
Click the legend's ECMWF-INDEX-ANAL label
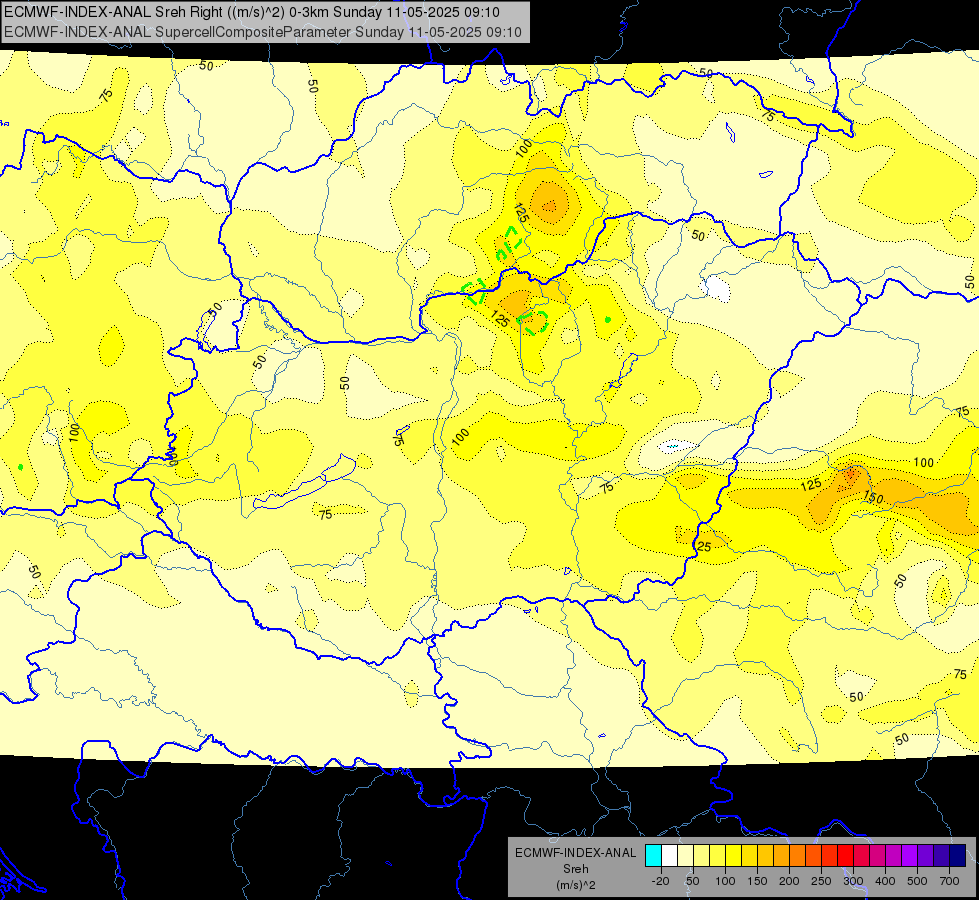click(x=576, y=853)
